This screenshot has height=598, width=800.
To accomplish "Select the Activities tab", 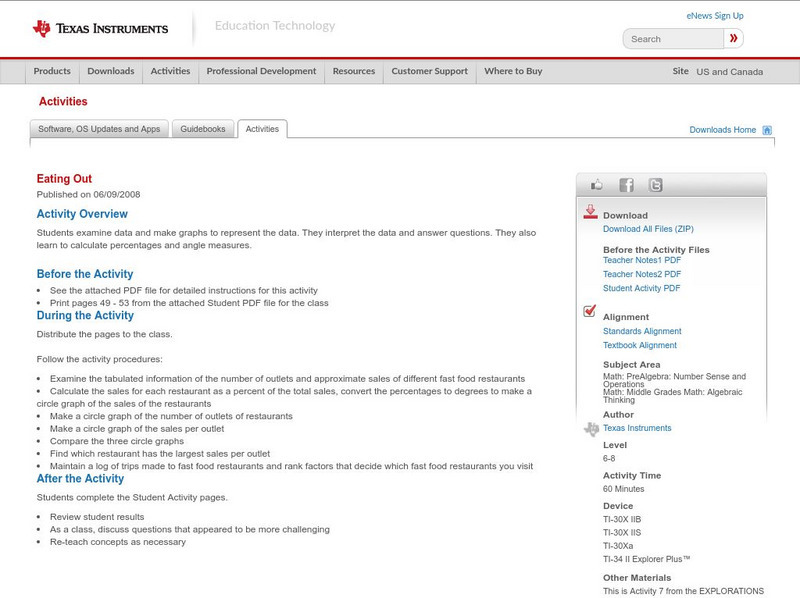I will pyautogui.click(x=262, y=129).
